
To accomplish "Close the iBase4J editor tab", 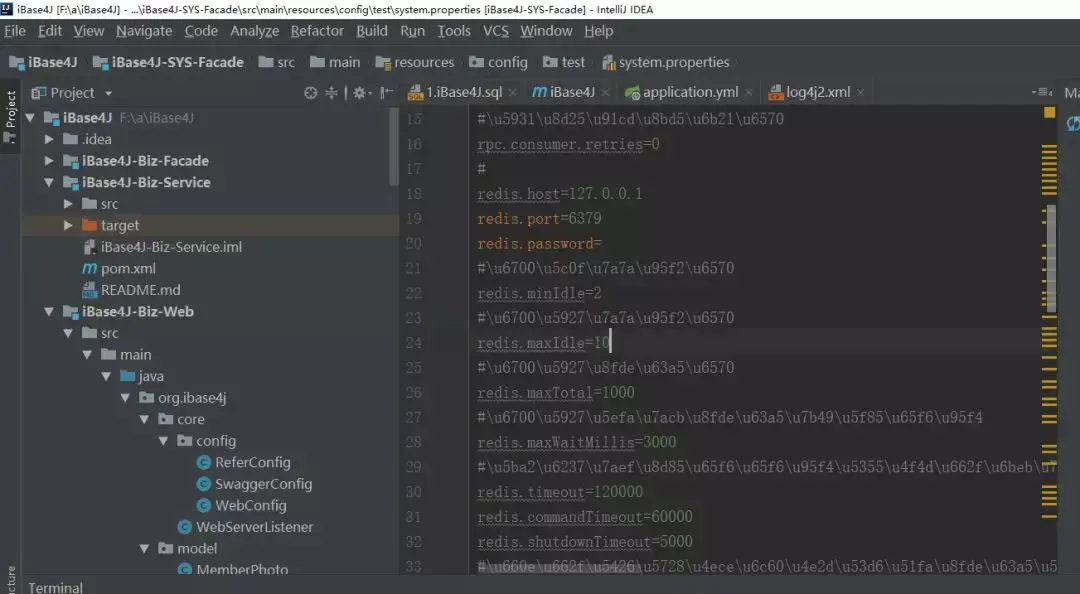I will click(605, 92).
